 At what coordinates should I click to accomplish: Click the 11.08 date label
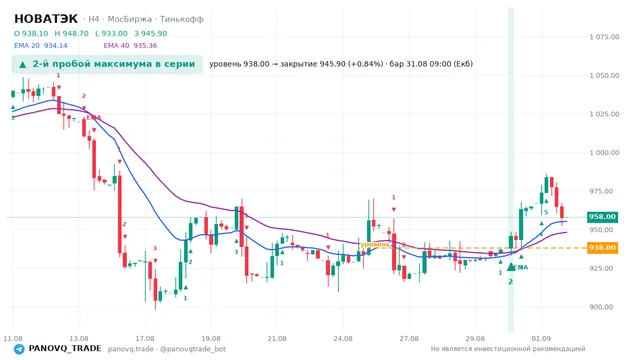click(x=13, y=338)
